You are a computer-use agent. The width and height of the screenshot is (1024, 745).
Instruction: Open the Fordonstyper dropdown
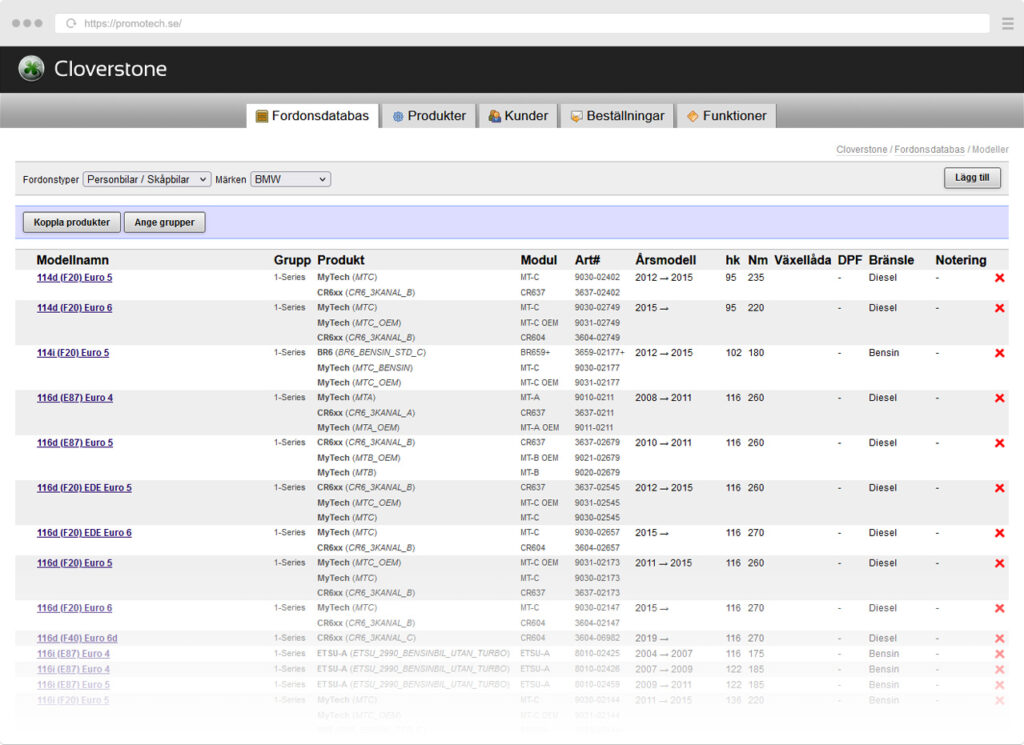point(146,179)
